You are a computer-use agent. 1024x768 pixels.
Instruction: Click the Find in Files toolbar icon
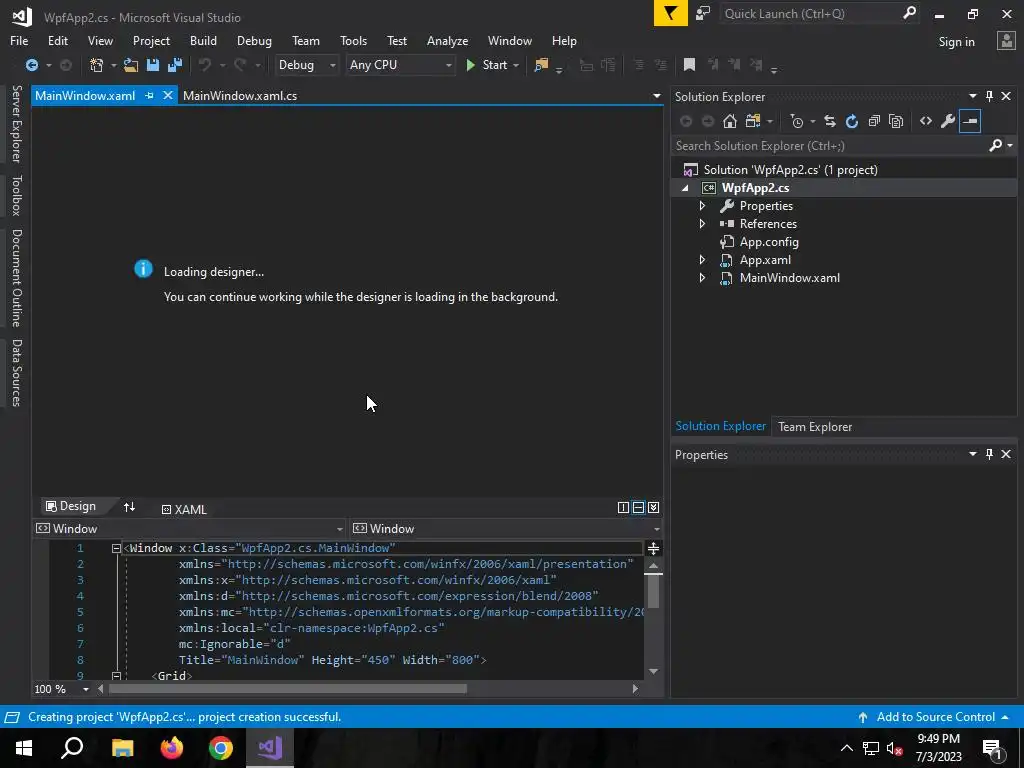[x=541, y=65]
